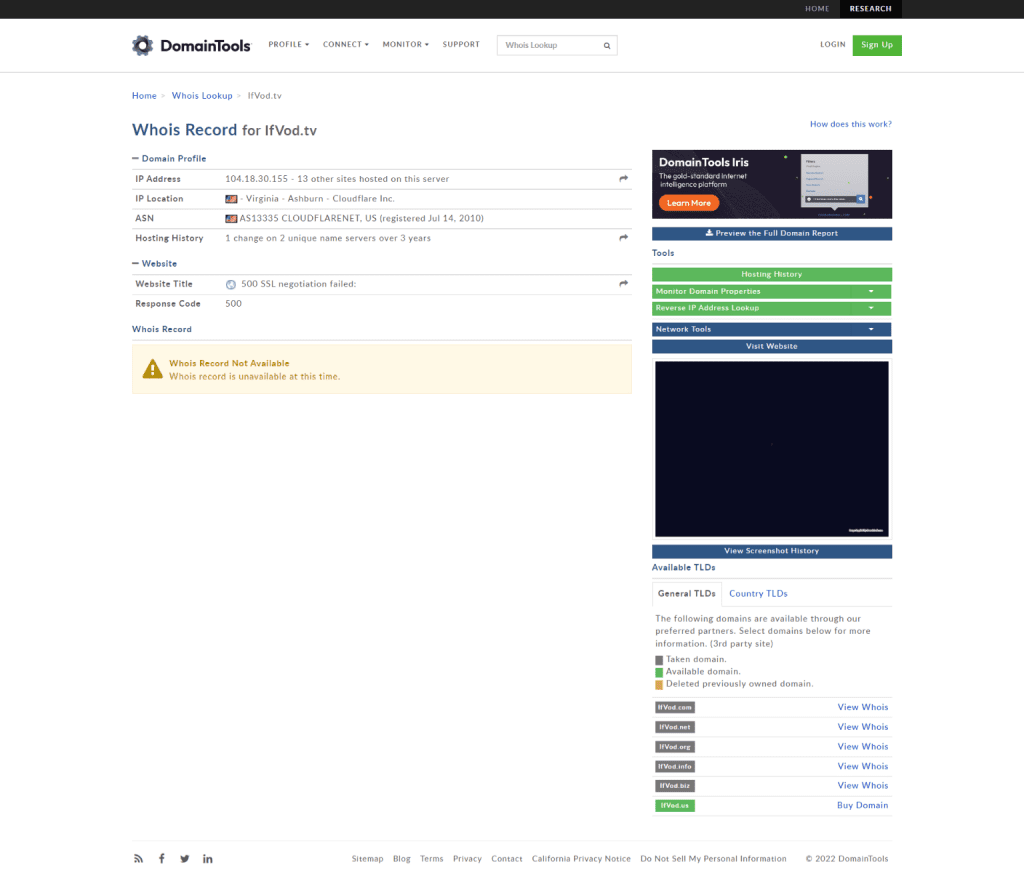Click View Screenshot History button
1024x876 pixels.
(771, 551)
